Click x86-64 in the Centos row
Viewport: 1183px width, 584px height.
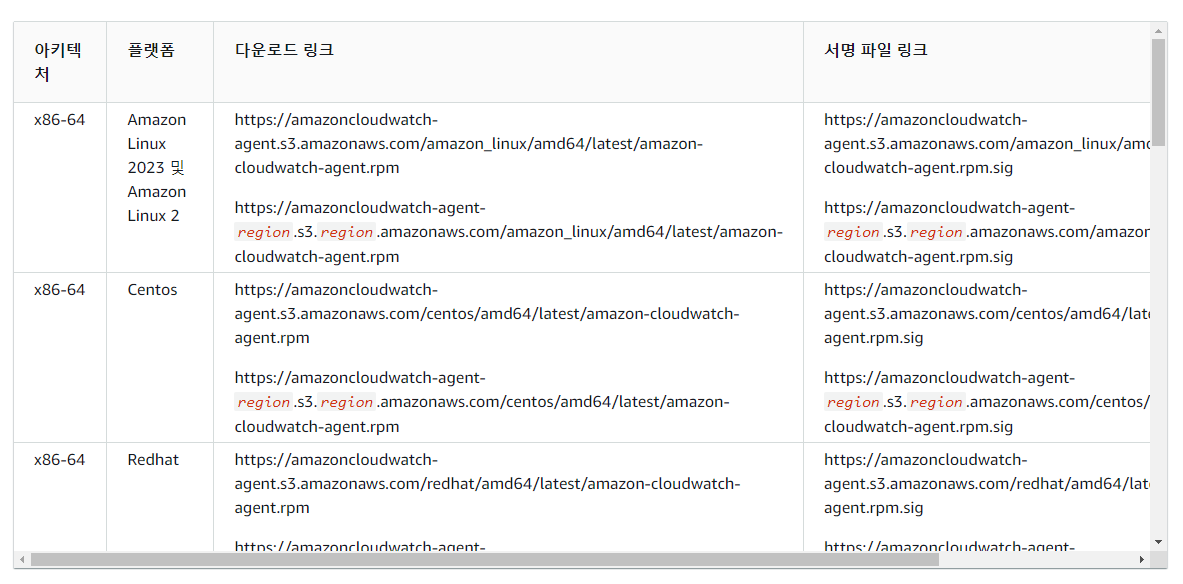[60, 290]
